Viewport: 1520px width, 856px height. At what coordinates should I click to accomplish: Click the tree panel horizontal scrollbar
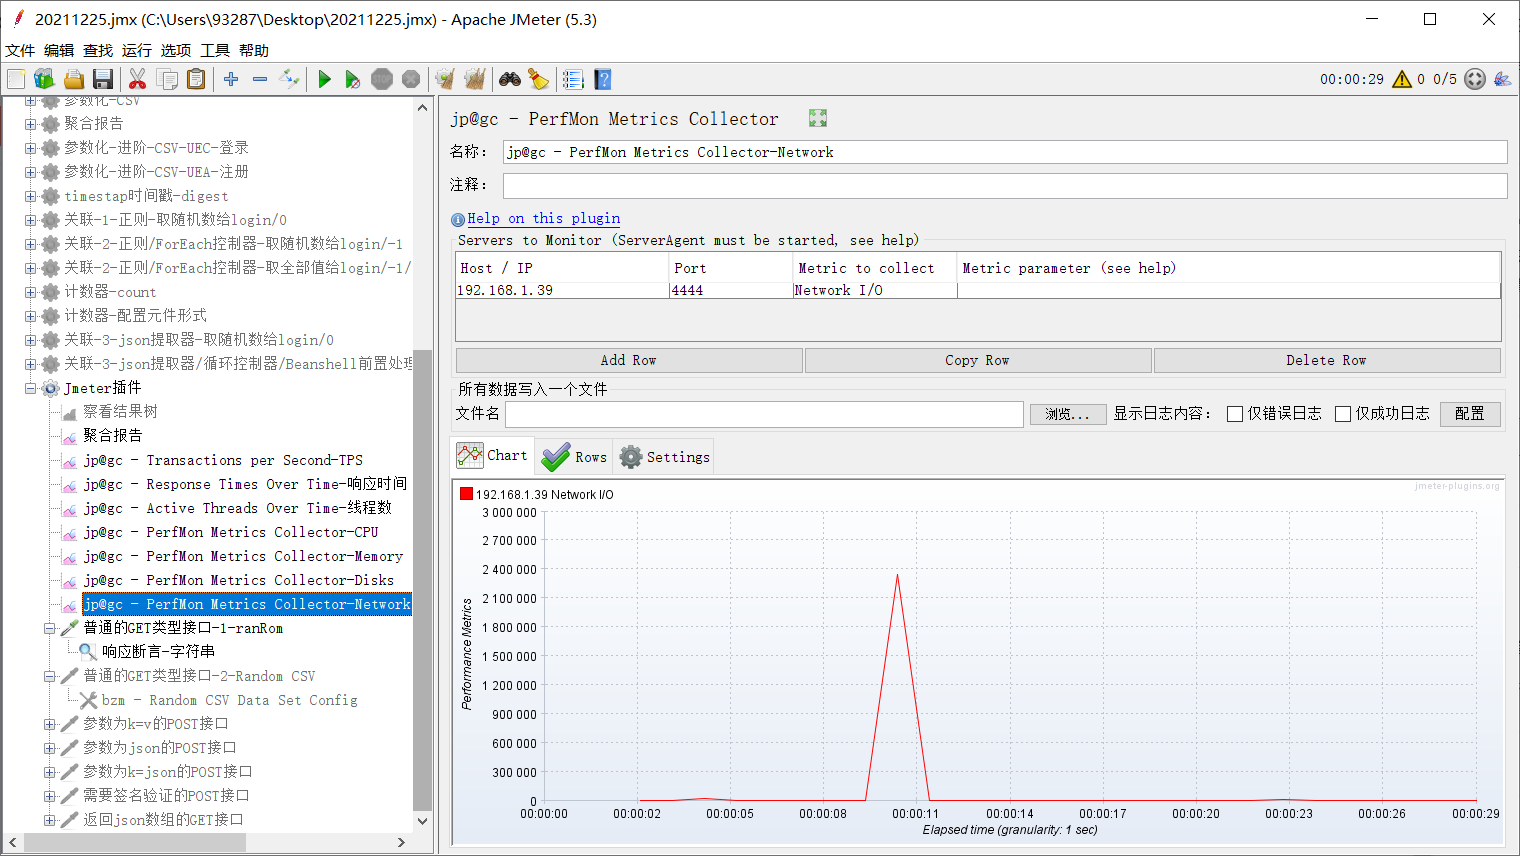click(x=135, y=843)
